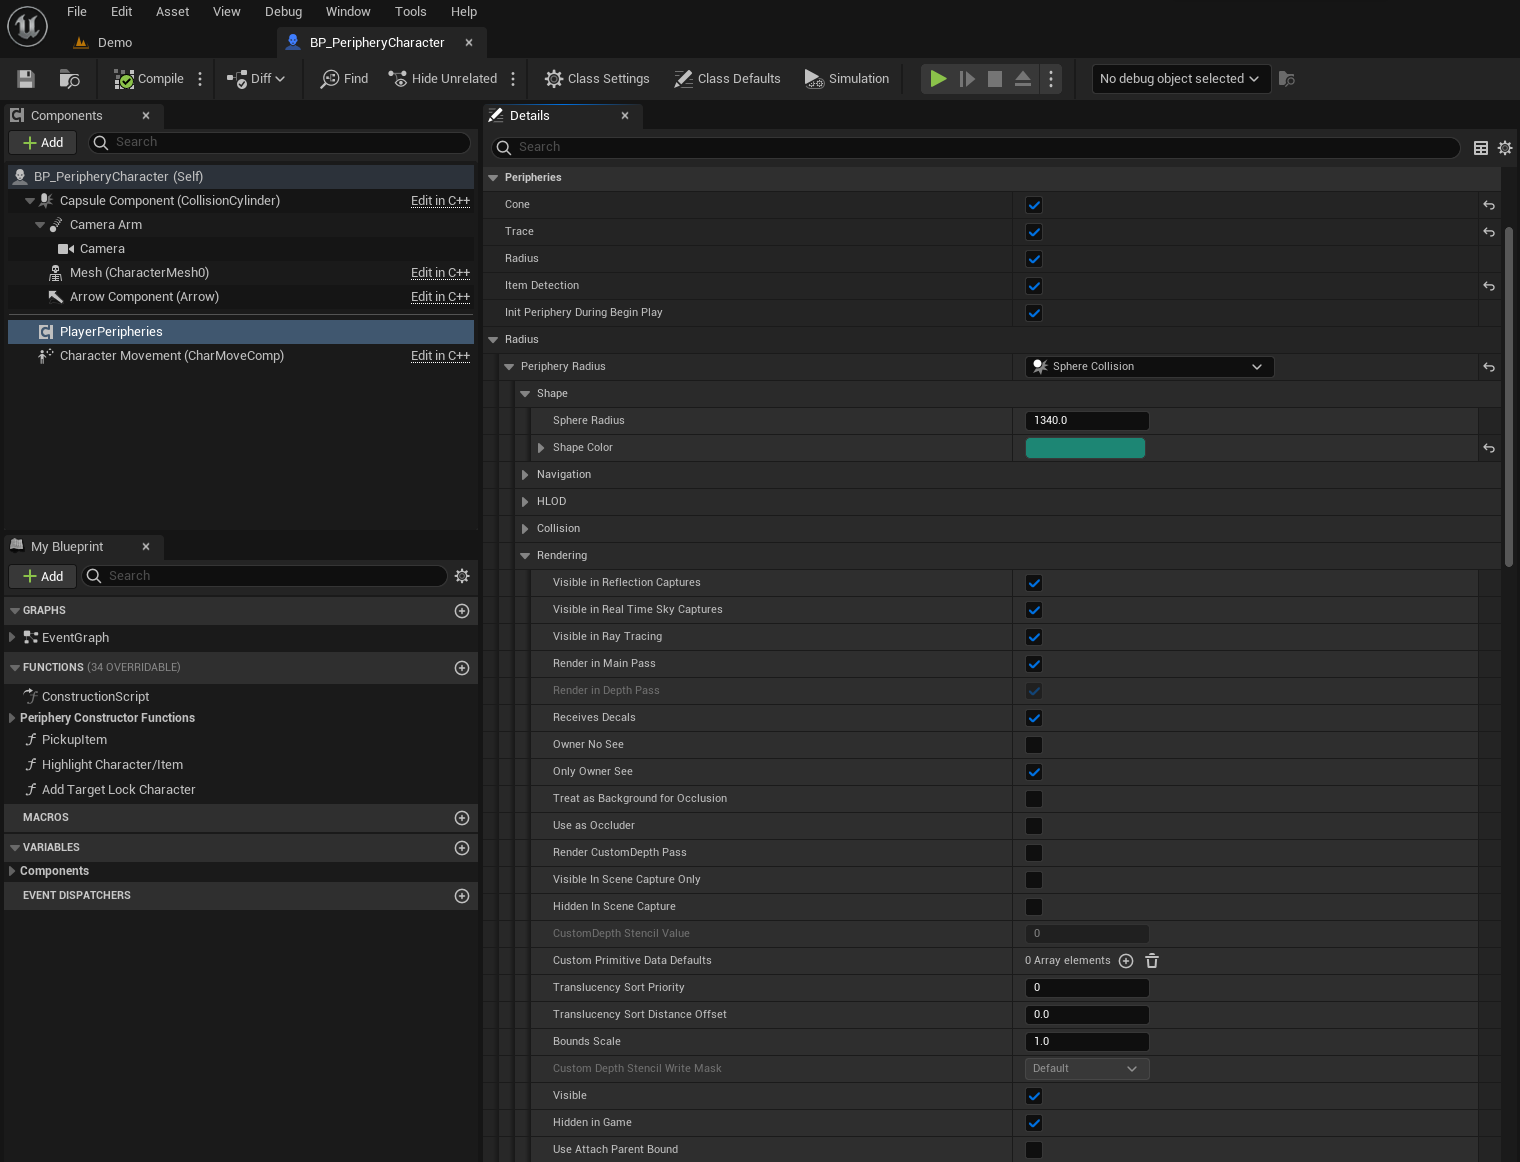Click the Find toolbar button
The image size is (1520, 1162).
pos(344,79)
